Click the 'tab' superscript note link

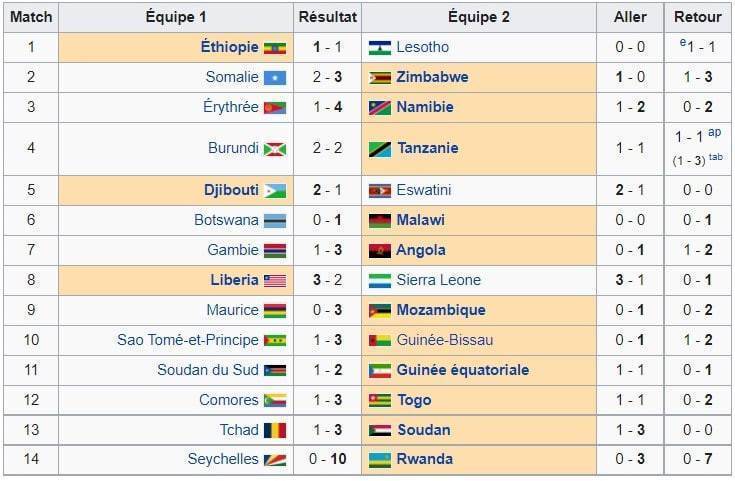715,157
